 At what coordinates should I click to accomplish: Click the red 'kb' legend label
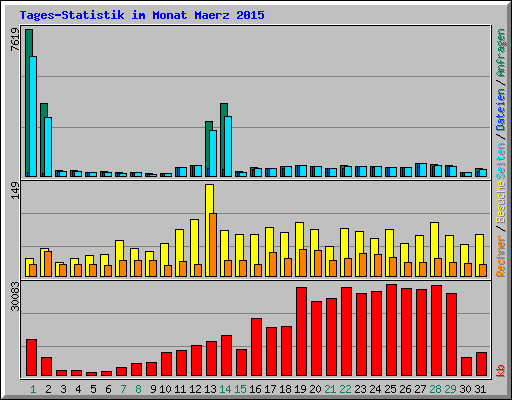501,371
